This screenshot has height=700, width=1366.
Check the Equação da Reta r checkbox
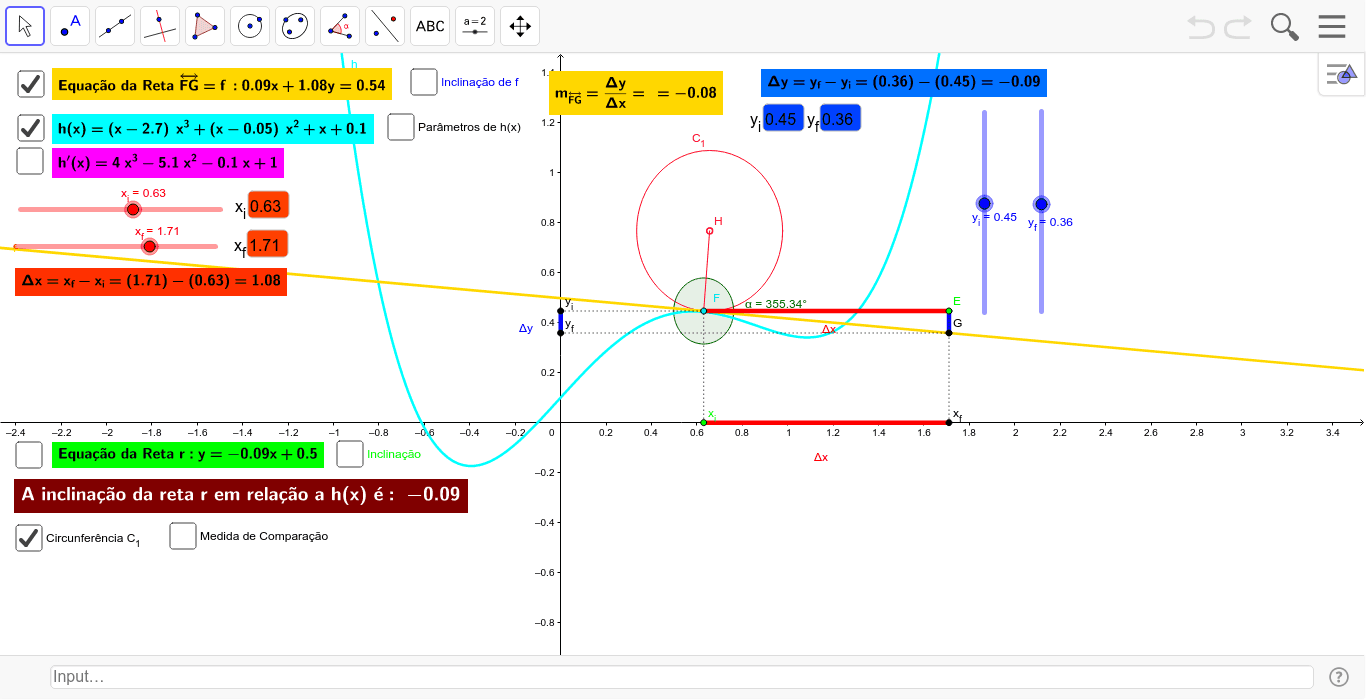coord(30,454)
